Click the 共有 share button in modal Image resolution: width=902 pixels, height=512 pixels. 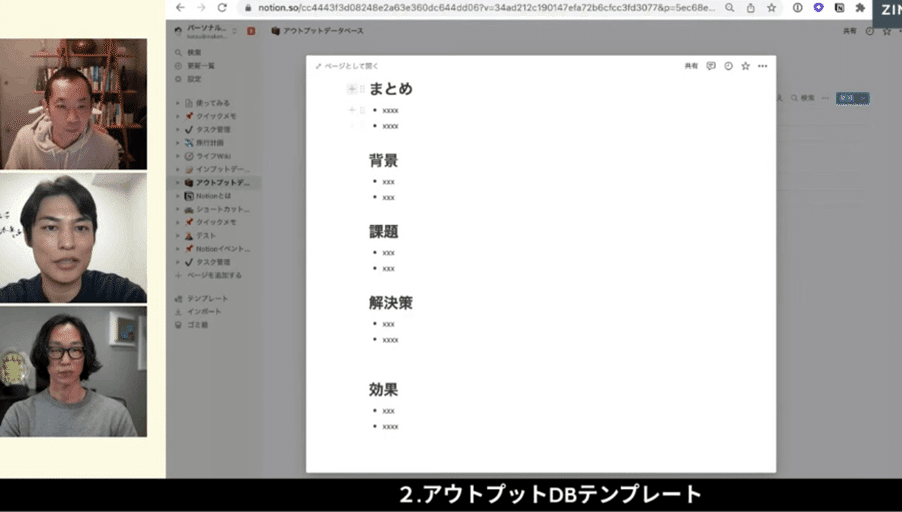(691, 66)
